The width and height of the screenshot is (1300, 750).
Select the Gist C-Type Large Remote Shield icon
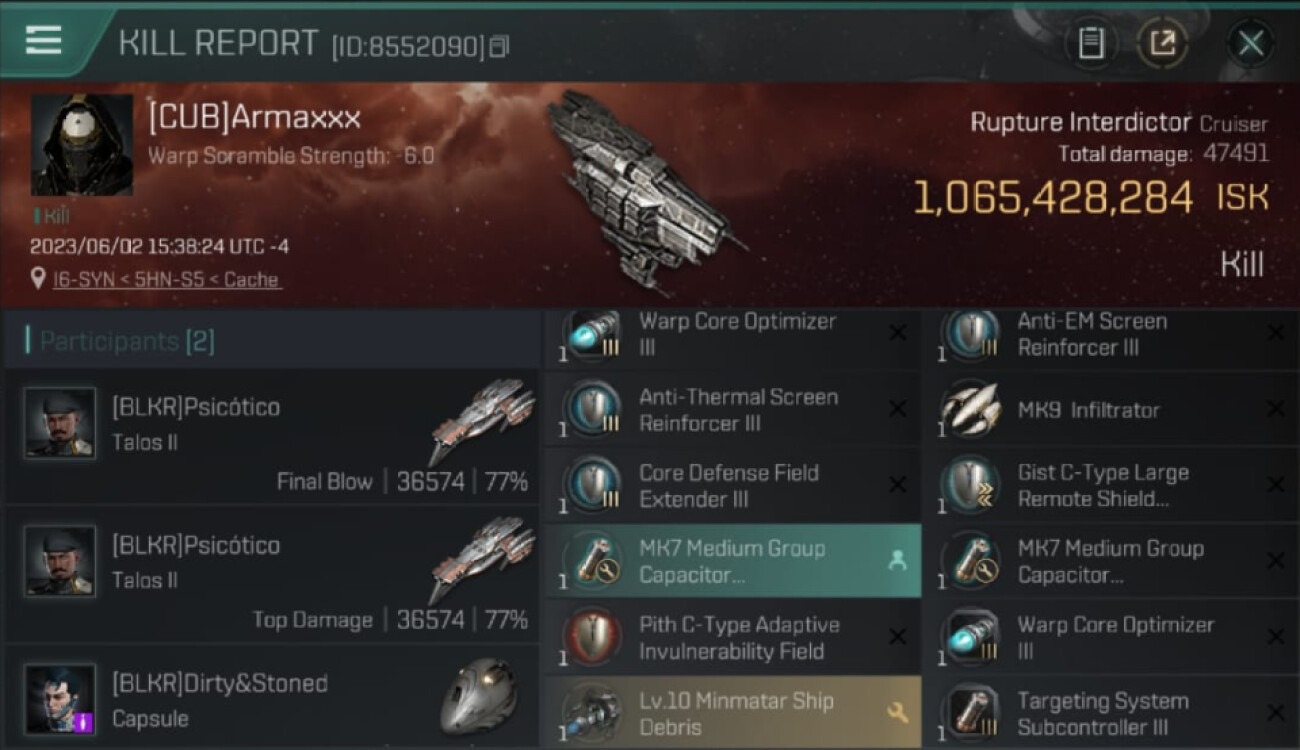point(970,485)
